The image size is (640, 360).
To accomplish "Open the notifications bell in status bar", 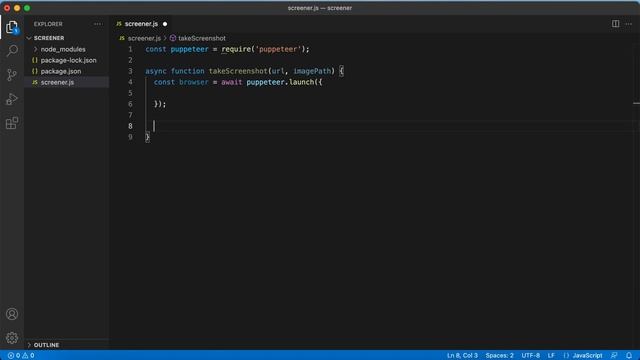I will pyautogui.click(x=629, y=356).
